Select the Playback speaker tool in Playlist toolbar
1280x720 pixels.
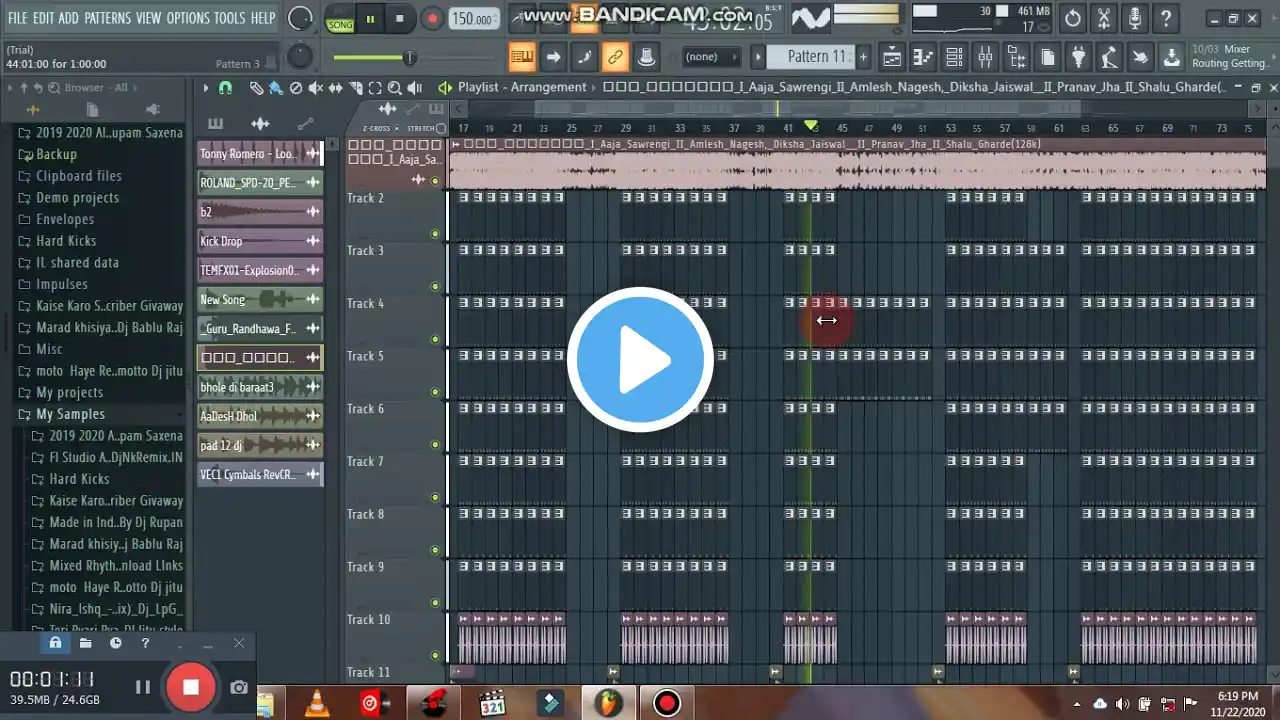[x=415, y=88]
